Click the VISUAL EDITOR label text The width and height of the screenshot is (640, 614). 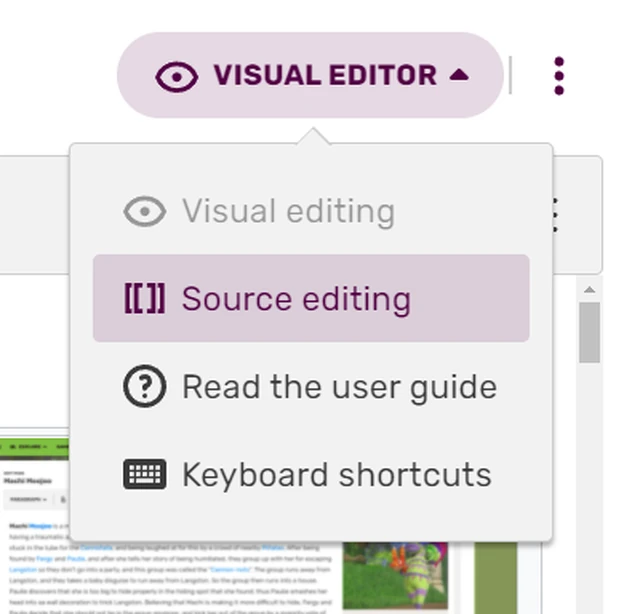click(324, 76)
